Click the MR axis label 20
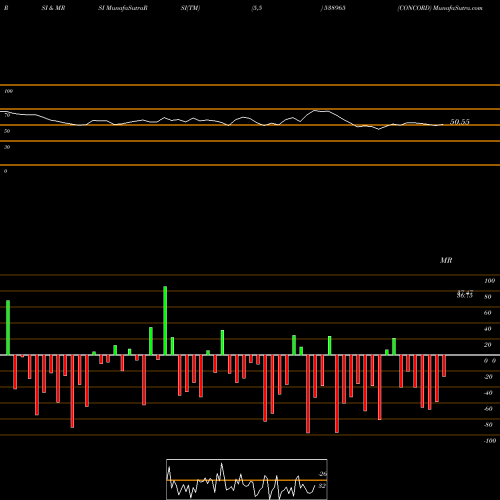 point(488,345)
